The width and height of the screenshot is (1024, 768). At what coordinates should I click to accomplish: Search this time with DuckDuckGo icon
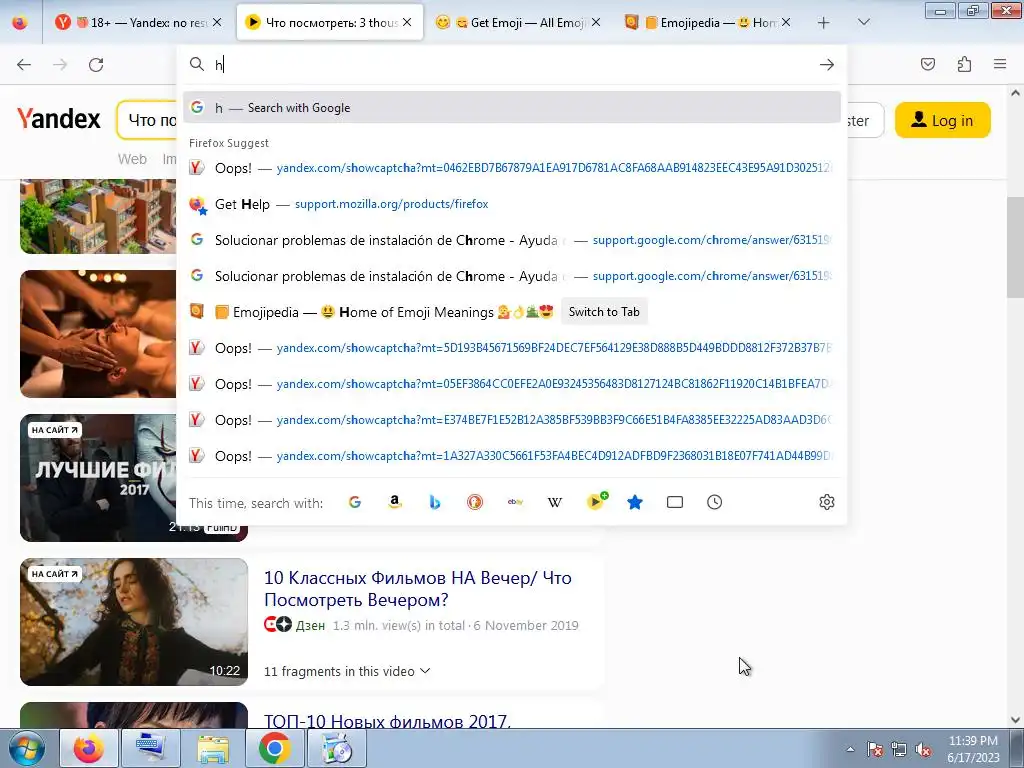point(475,502)
